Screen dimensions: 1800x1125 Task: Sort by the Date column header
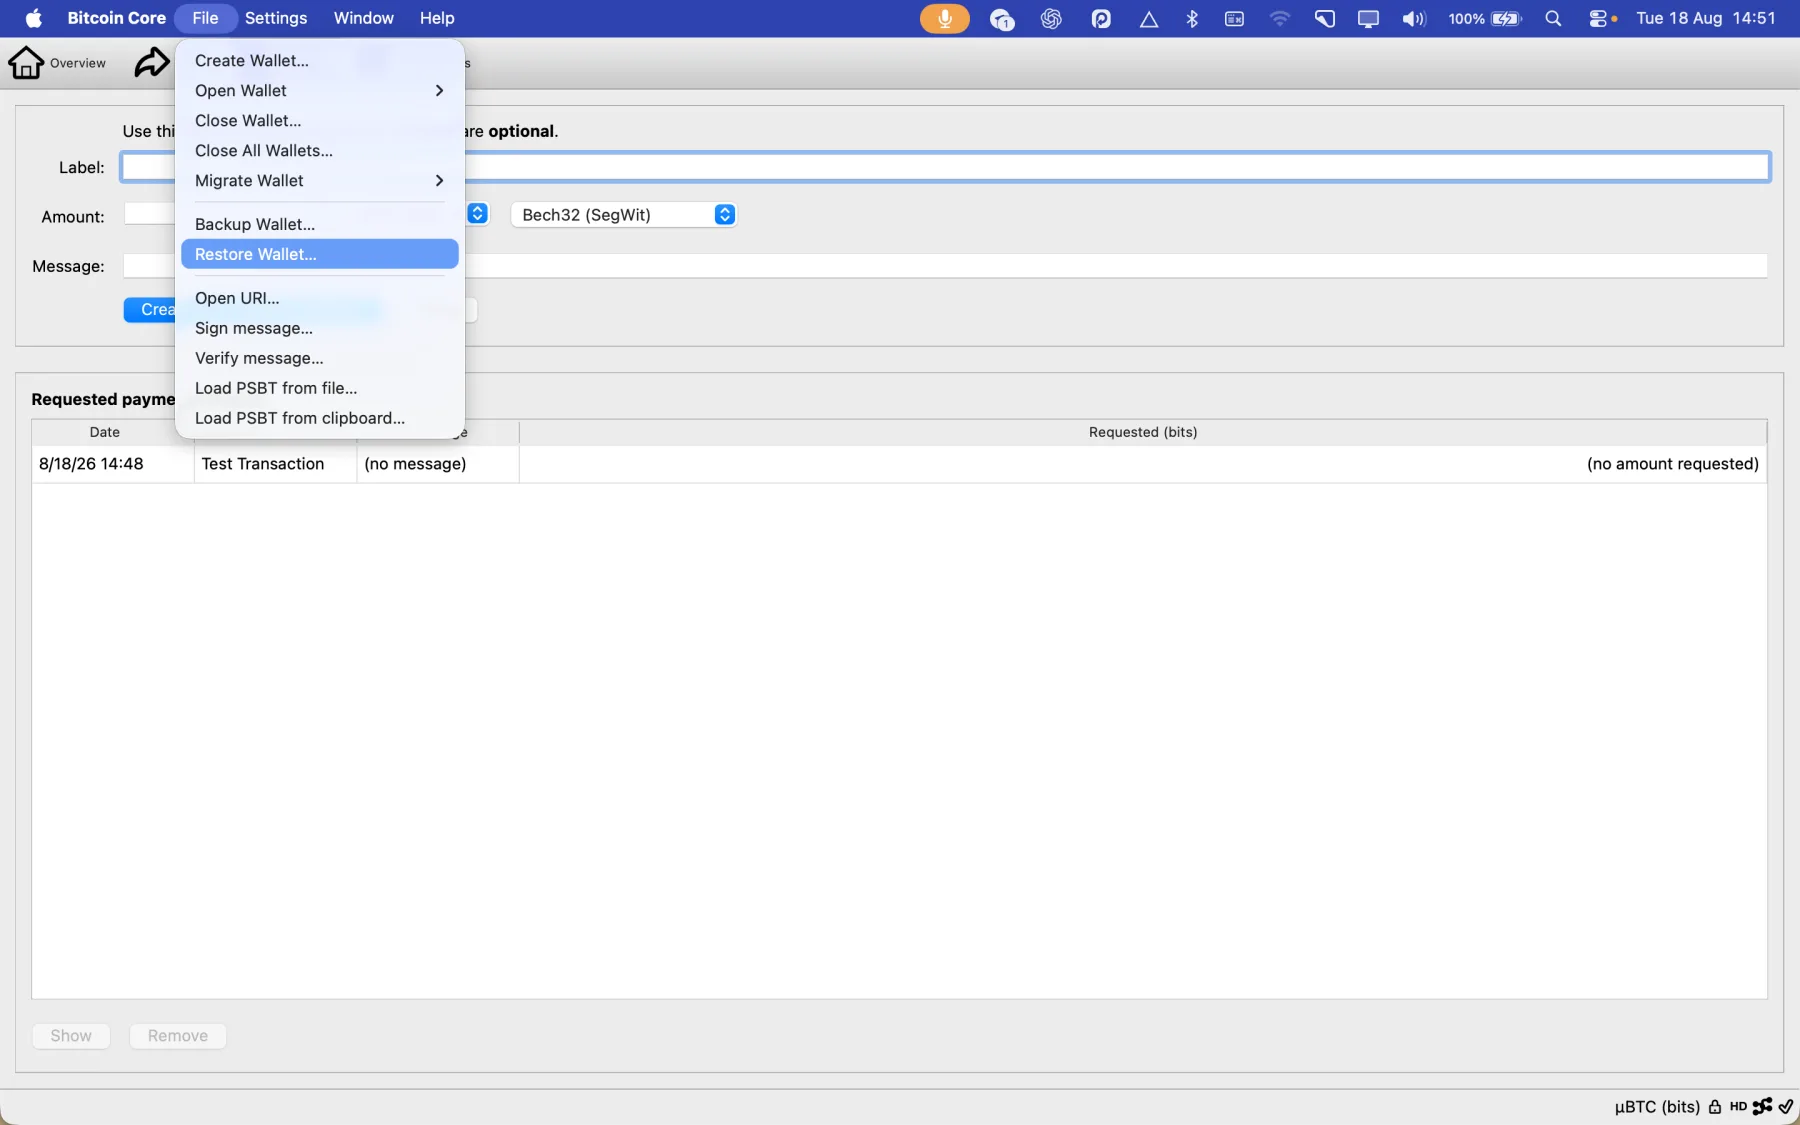pos(105,432)
